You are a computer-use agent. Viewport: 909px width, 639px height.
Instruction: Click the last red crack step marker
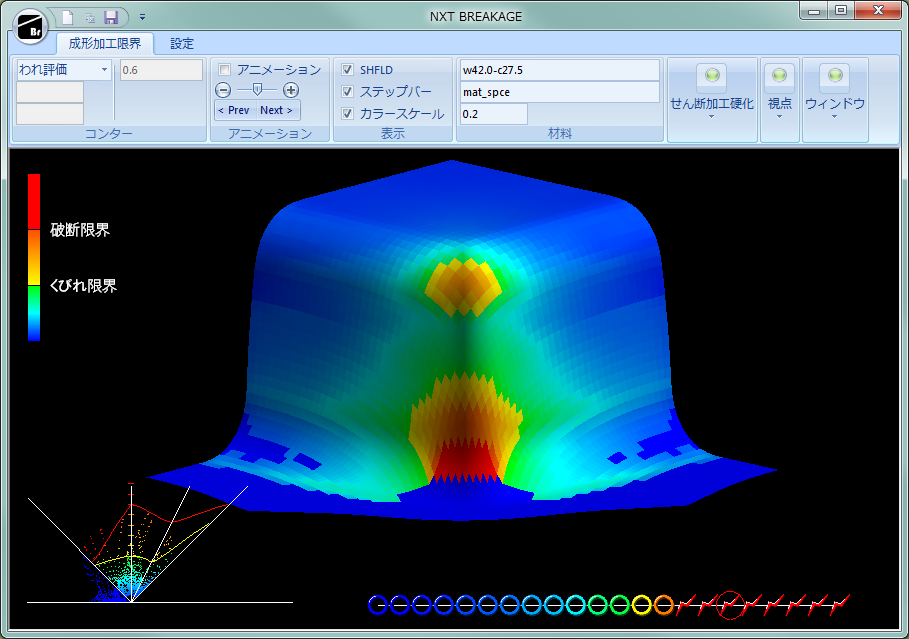pyautogui.click(x=839, y=604)
